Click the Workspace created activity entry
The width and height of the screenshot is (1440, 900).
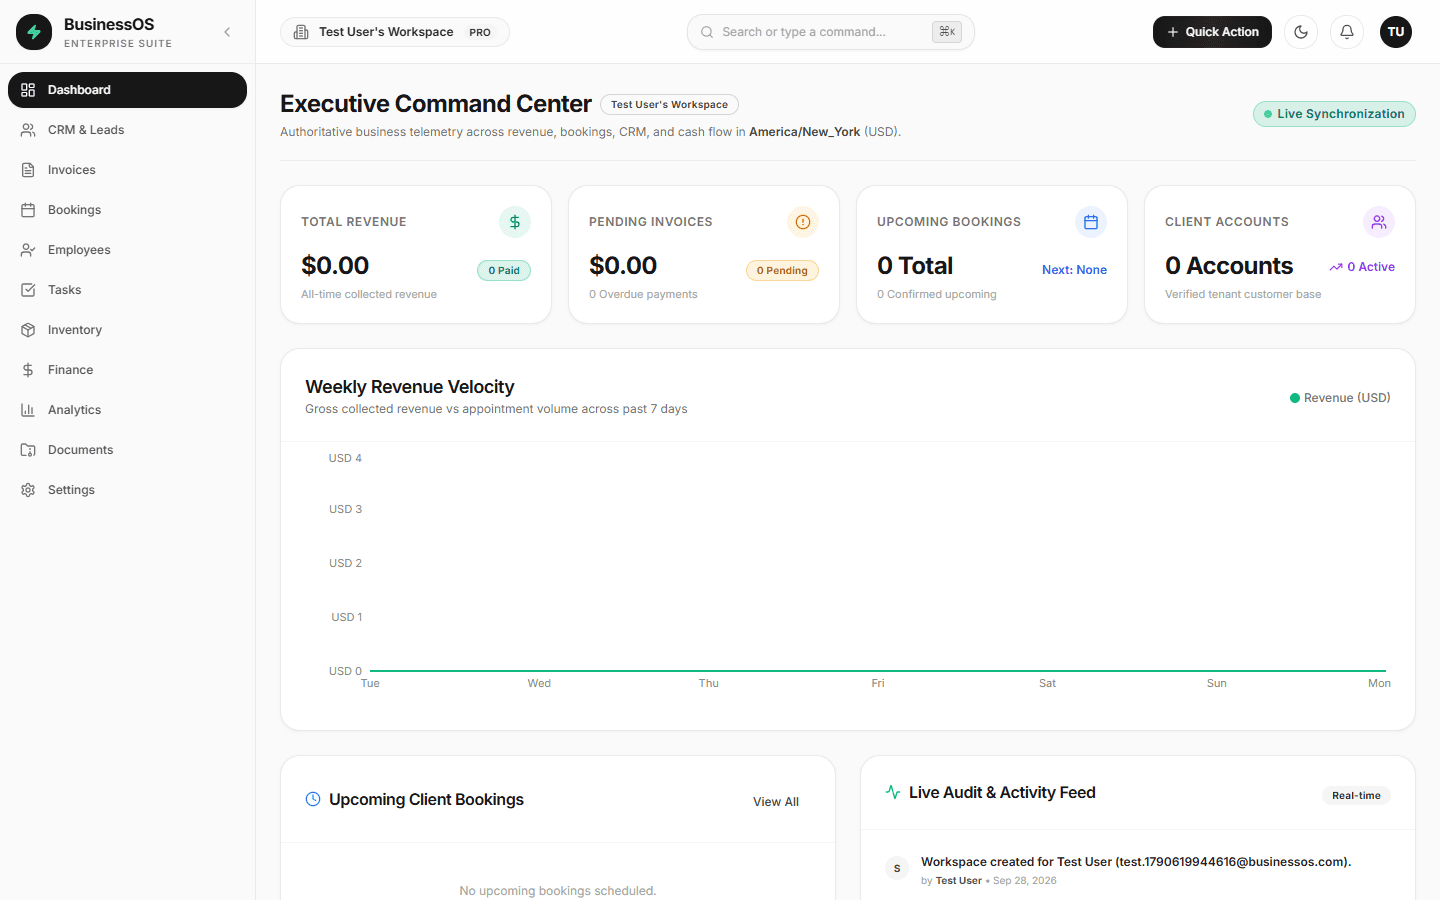(x=1138, y=870)
